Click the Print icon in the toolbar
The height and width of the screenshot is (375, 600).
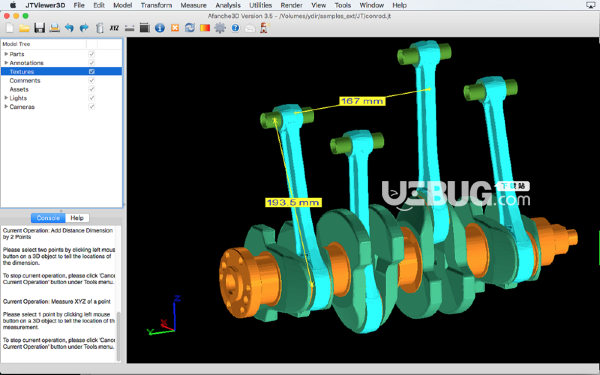pos(54,28)
